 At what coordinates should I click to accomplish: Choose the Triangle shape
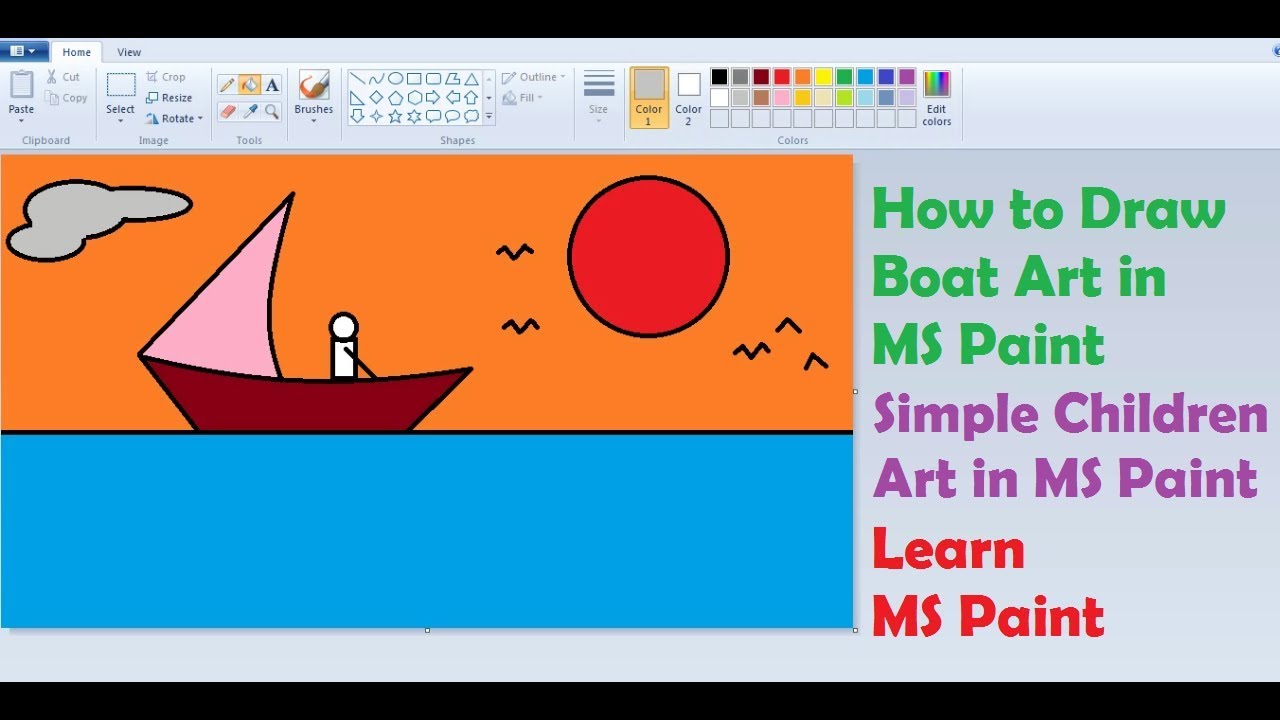[471, 79]
